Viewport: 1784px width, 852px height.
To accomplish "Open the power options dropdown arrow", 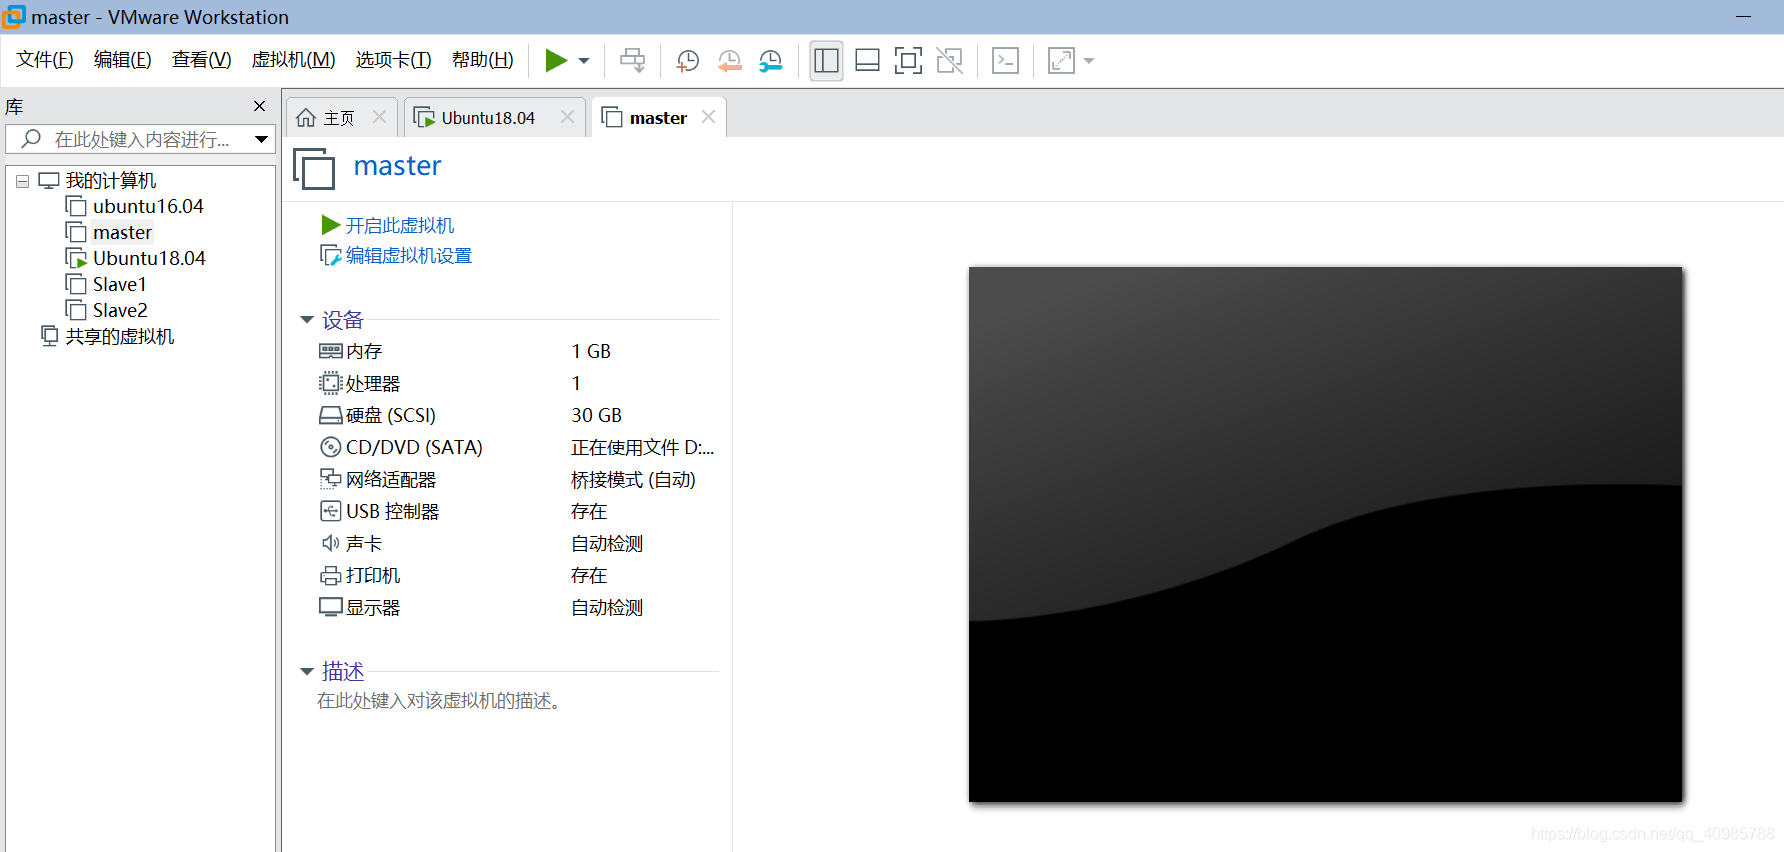I will (584, 61).
